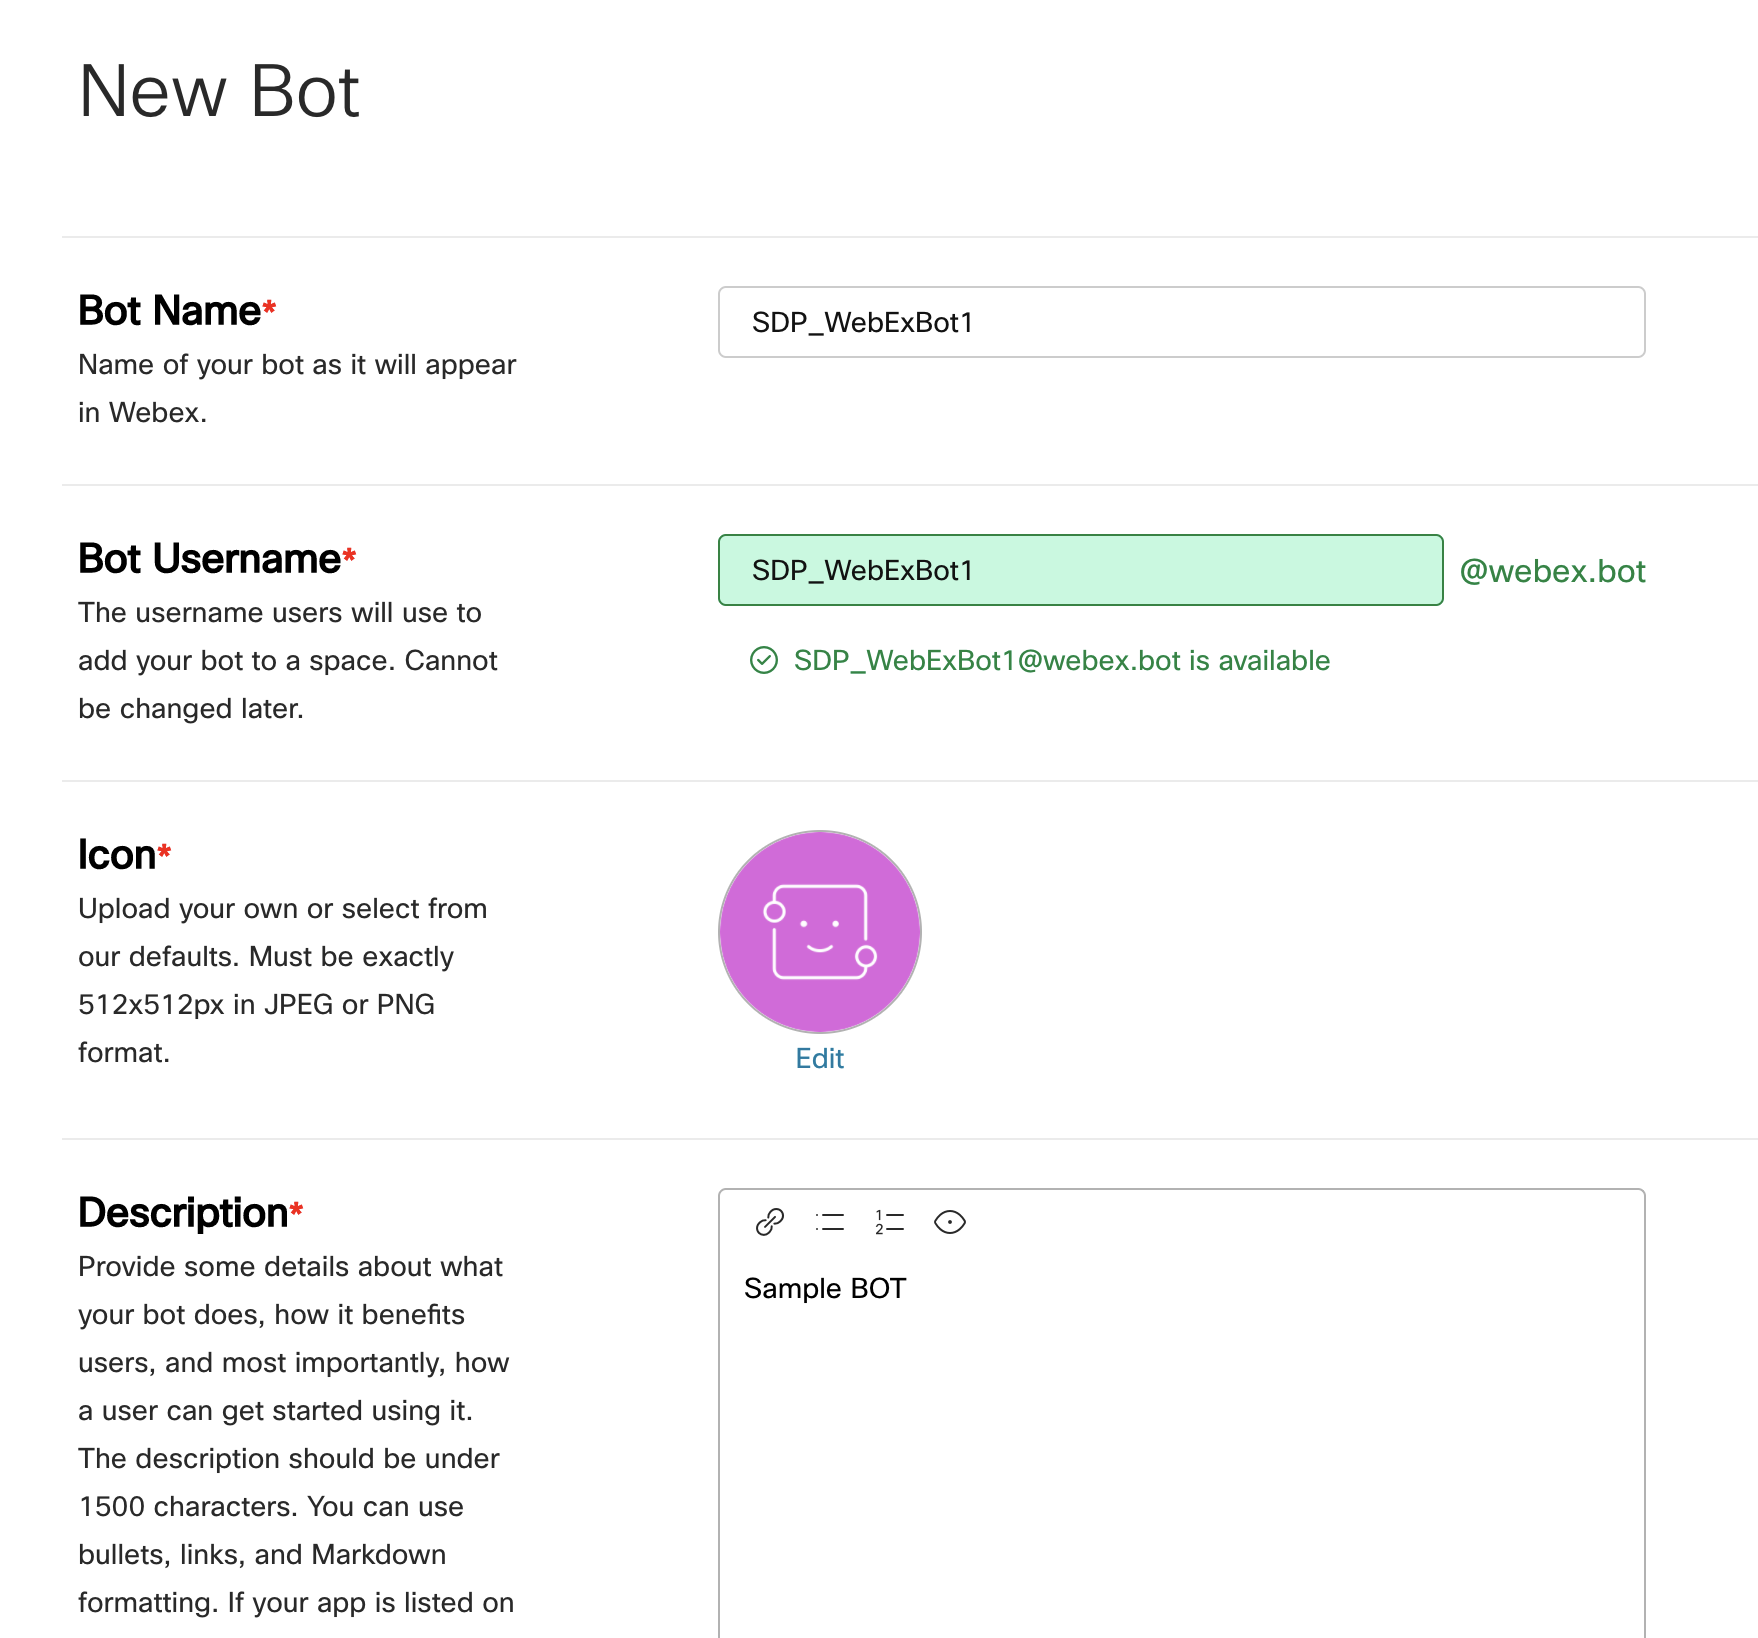Click the @webex.bot domain suffix
The width and height of the screenshot is (1758, 1638).
point(1552,571)
